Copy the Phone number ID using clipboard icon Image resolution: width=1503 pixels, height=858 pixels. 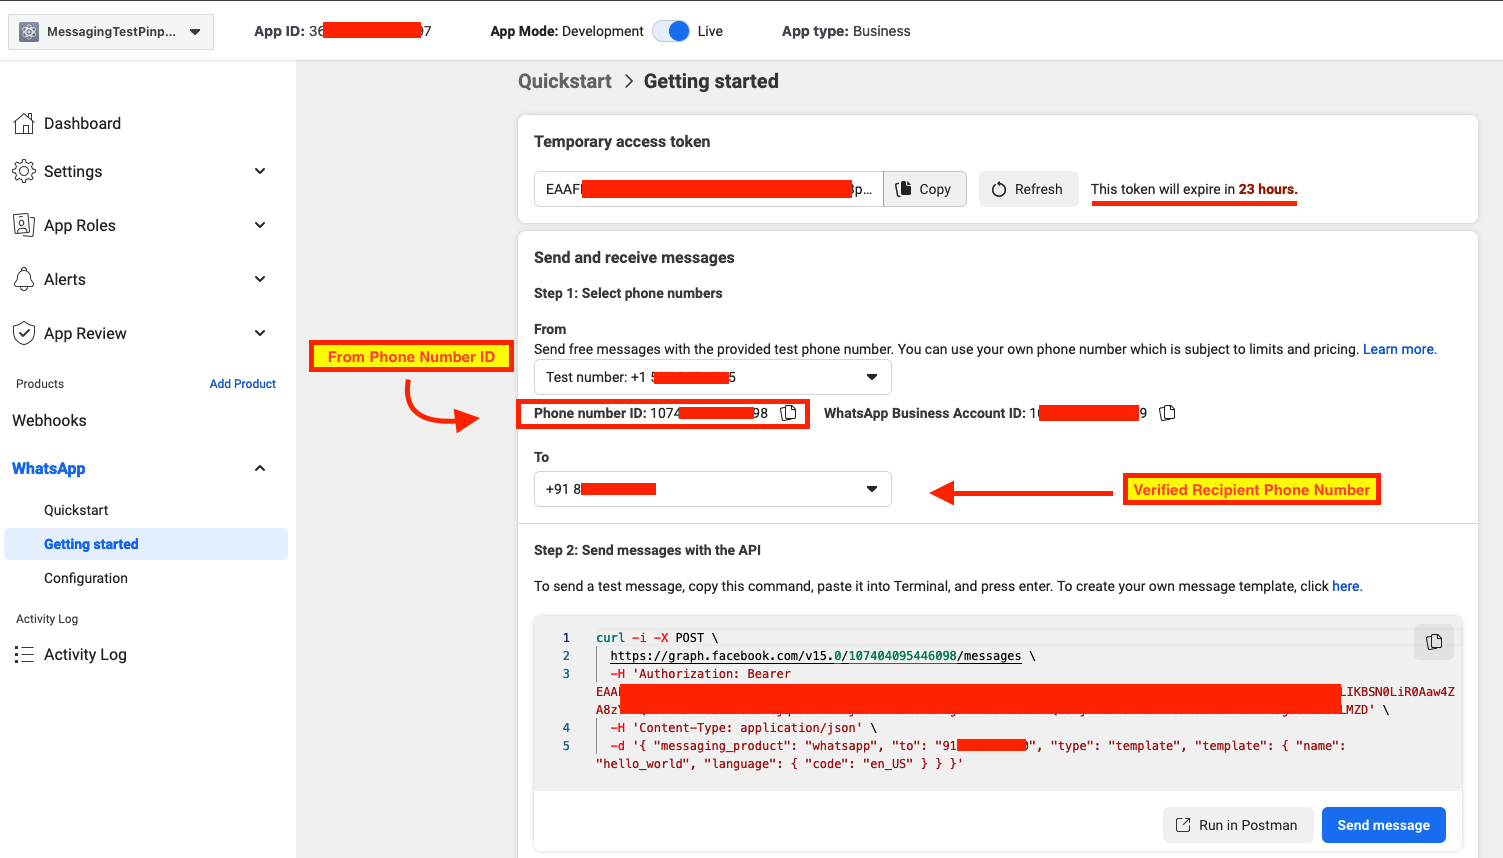point(788,412)
